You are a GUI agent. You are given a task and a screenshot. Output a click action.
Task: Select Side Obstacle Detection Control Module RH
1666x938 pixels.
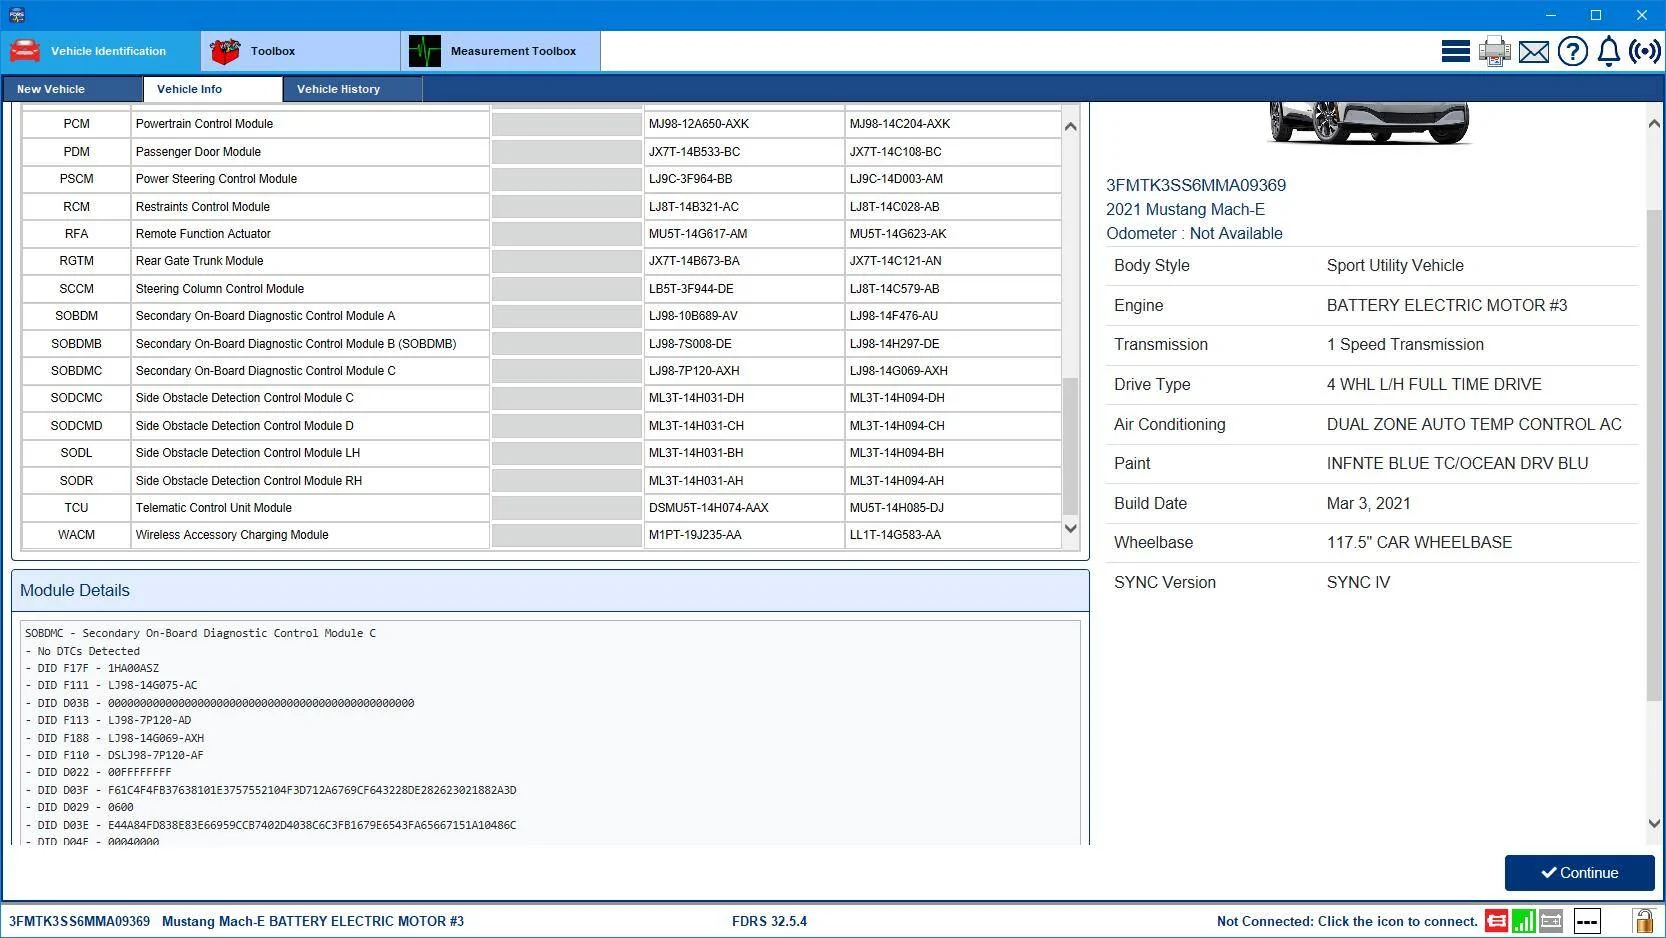[541, 481]
